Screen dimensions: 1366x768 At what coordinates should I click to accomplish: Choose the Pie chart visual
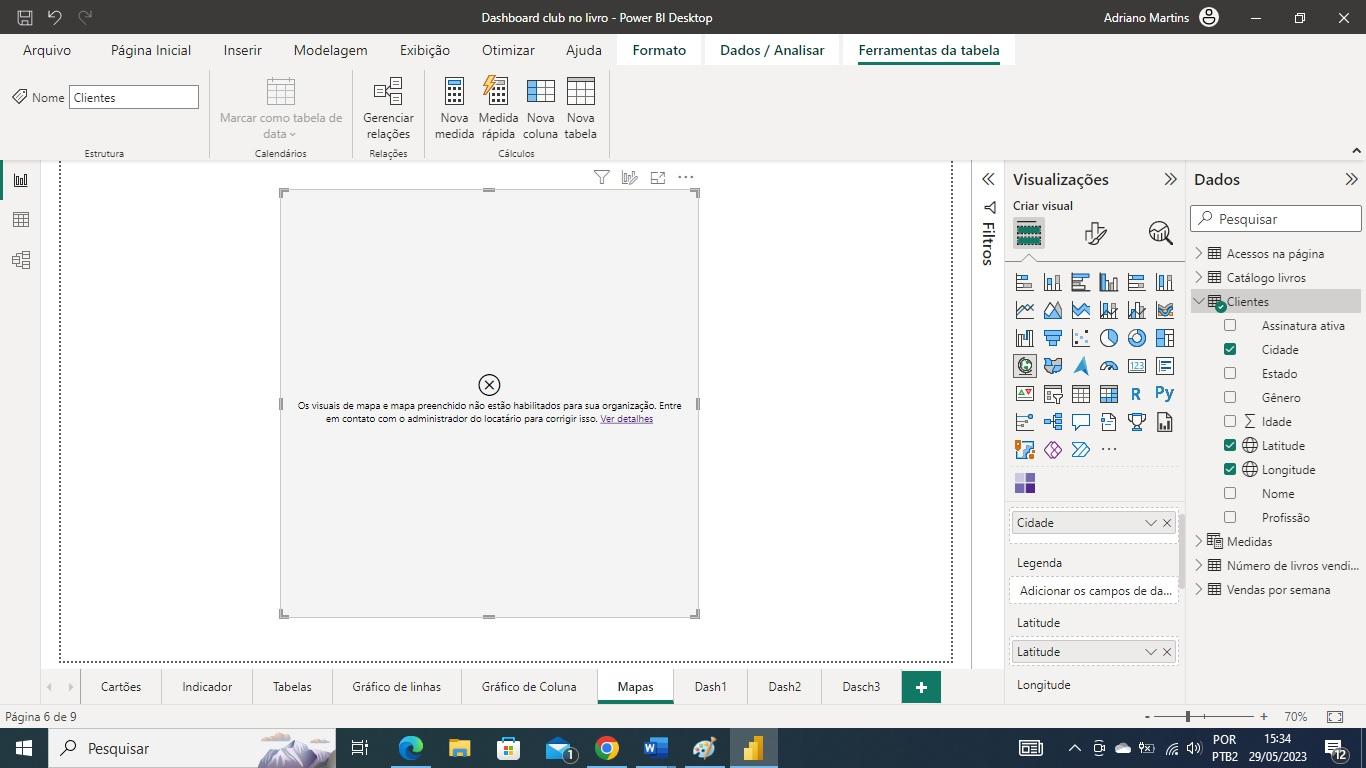tap(1108, 338)
